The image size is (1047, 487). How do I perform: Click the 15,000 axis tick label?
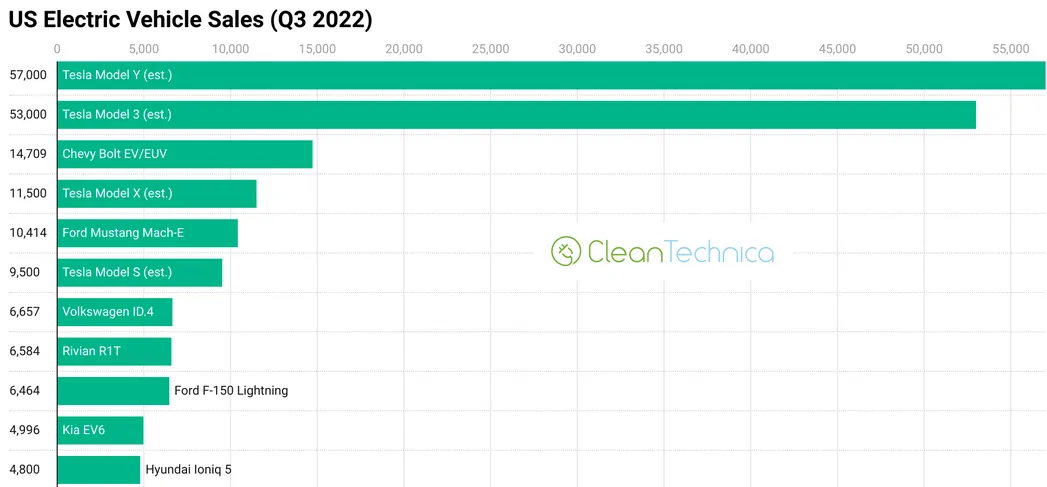tap(317, 49)
